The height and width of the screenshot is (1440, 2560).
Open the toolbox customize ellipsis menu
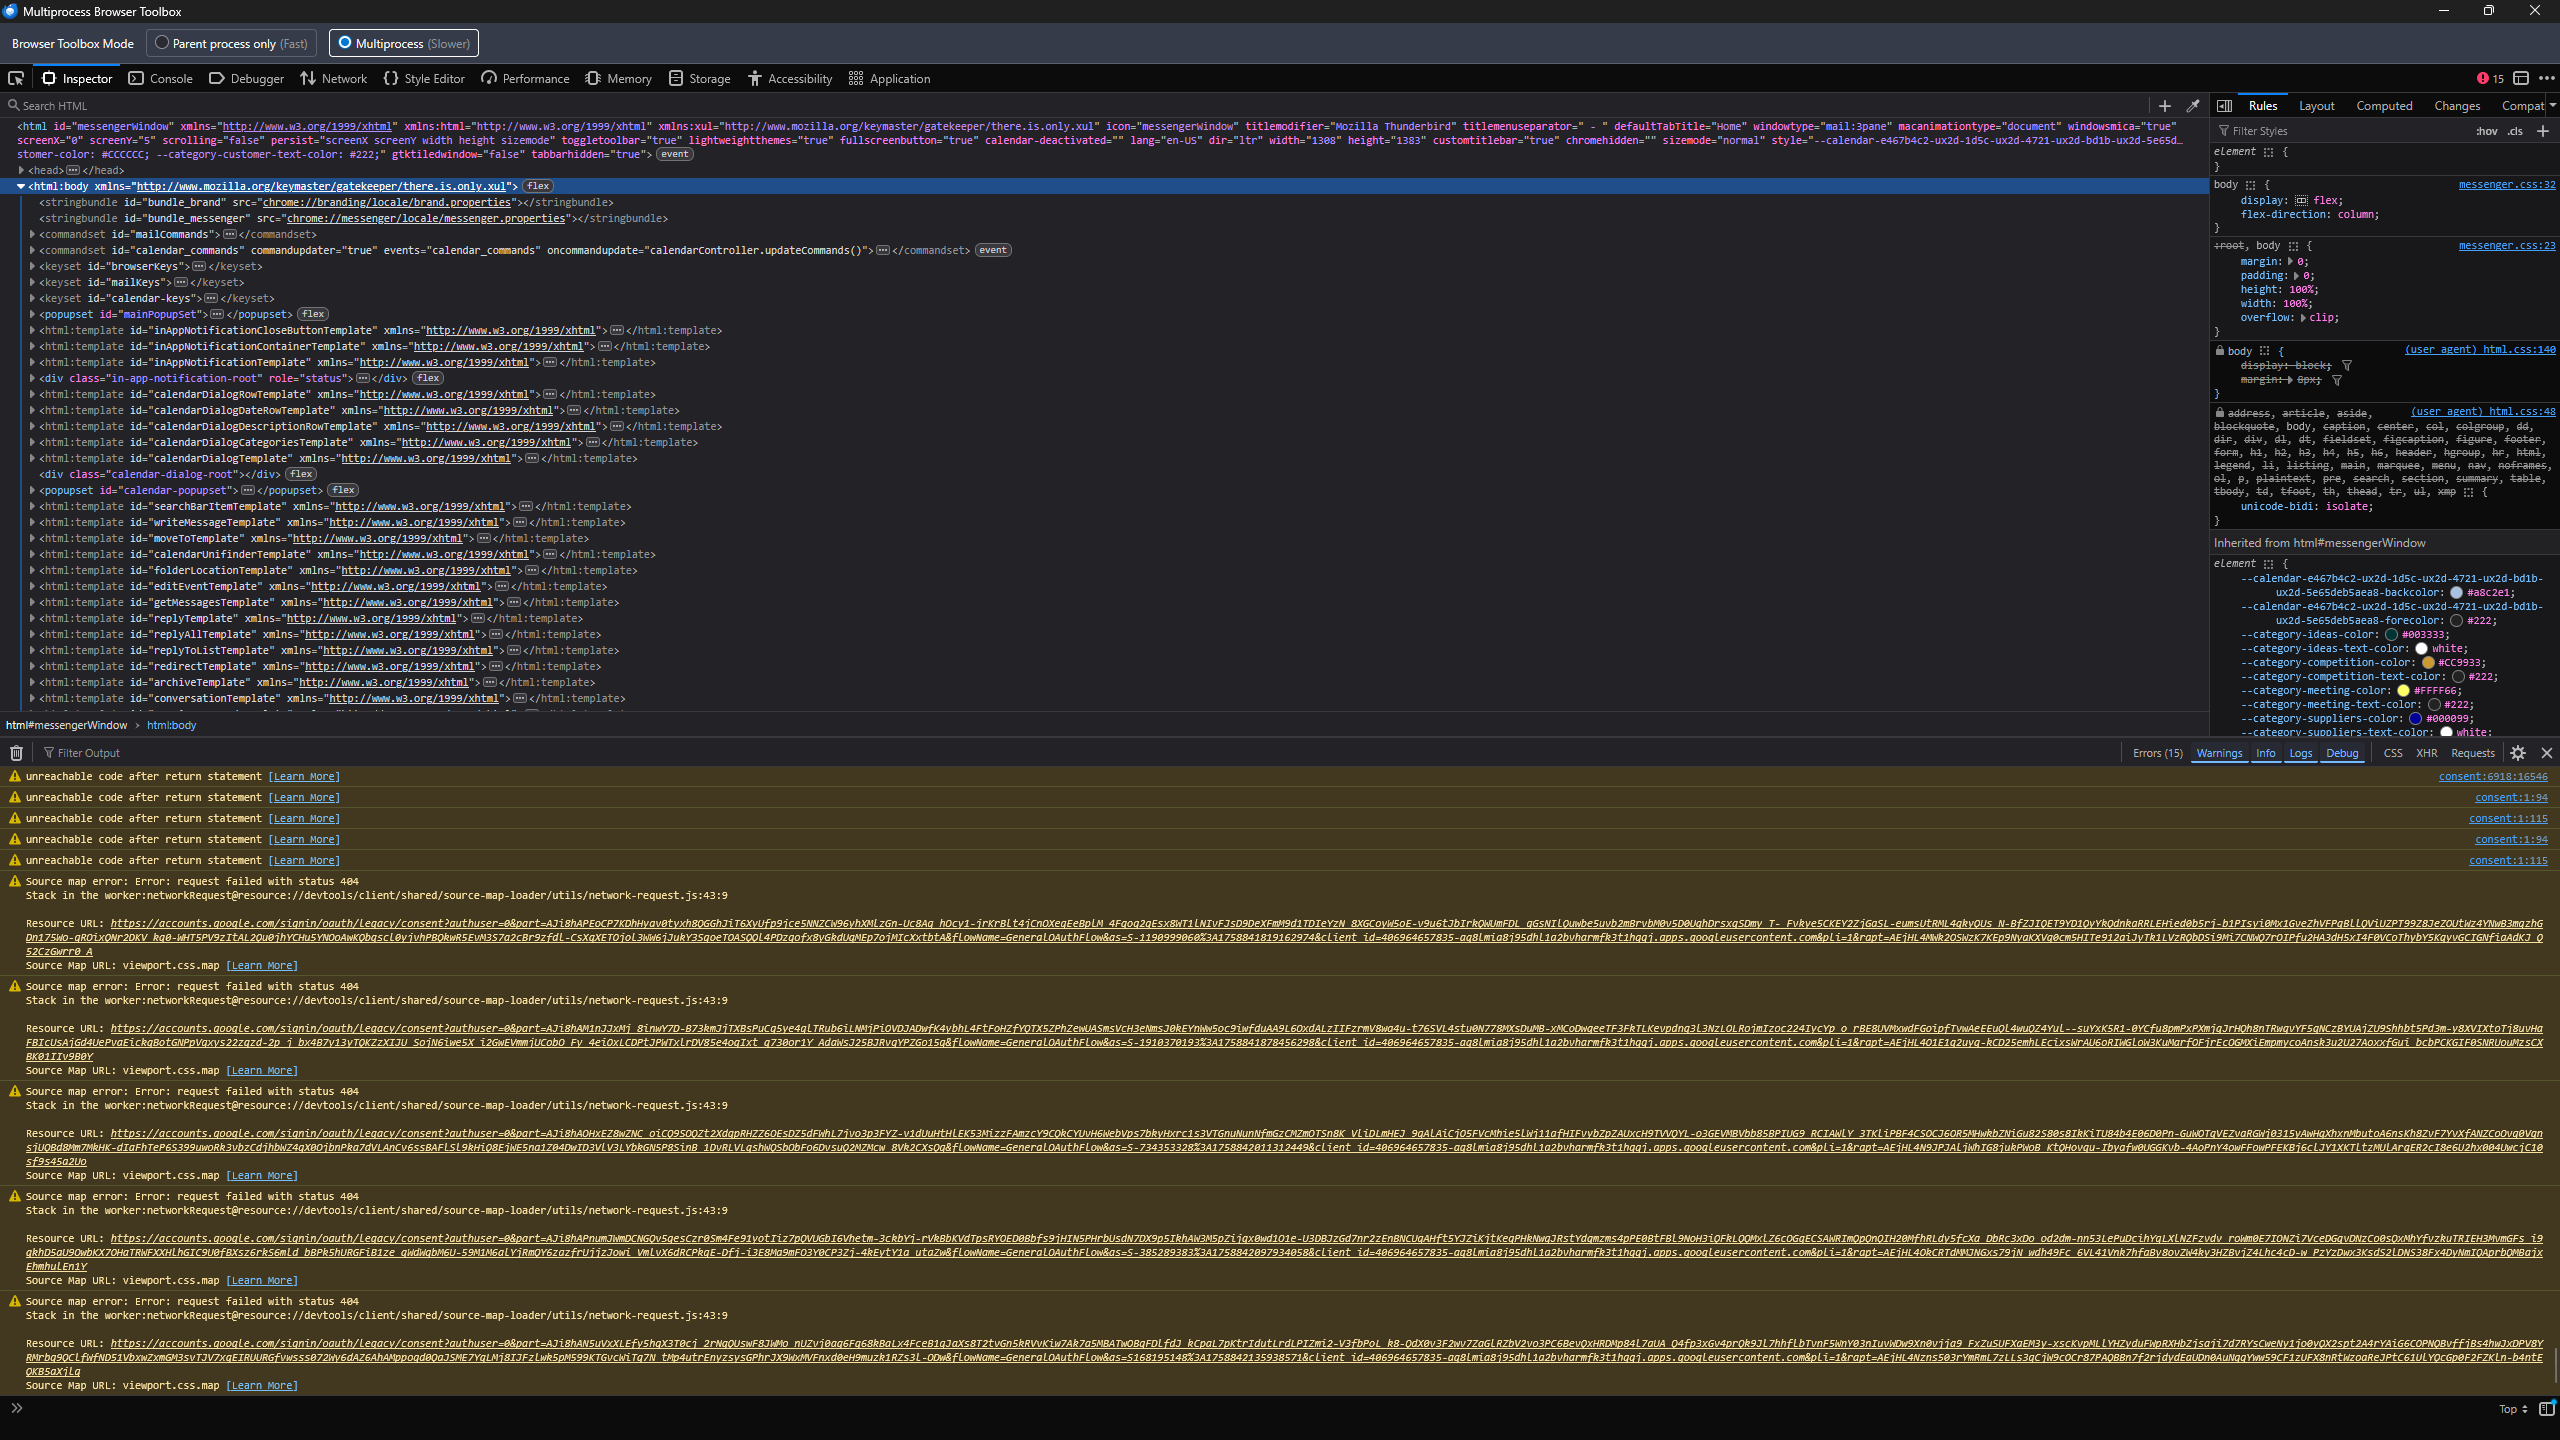pos(2547,78)
